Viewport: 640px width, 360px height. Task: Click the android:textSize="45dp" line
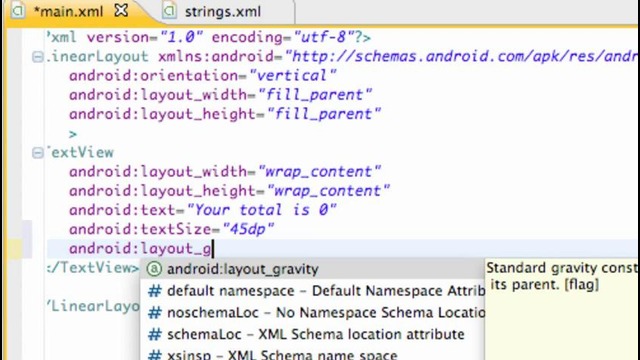(x=171, y=229)
